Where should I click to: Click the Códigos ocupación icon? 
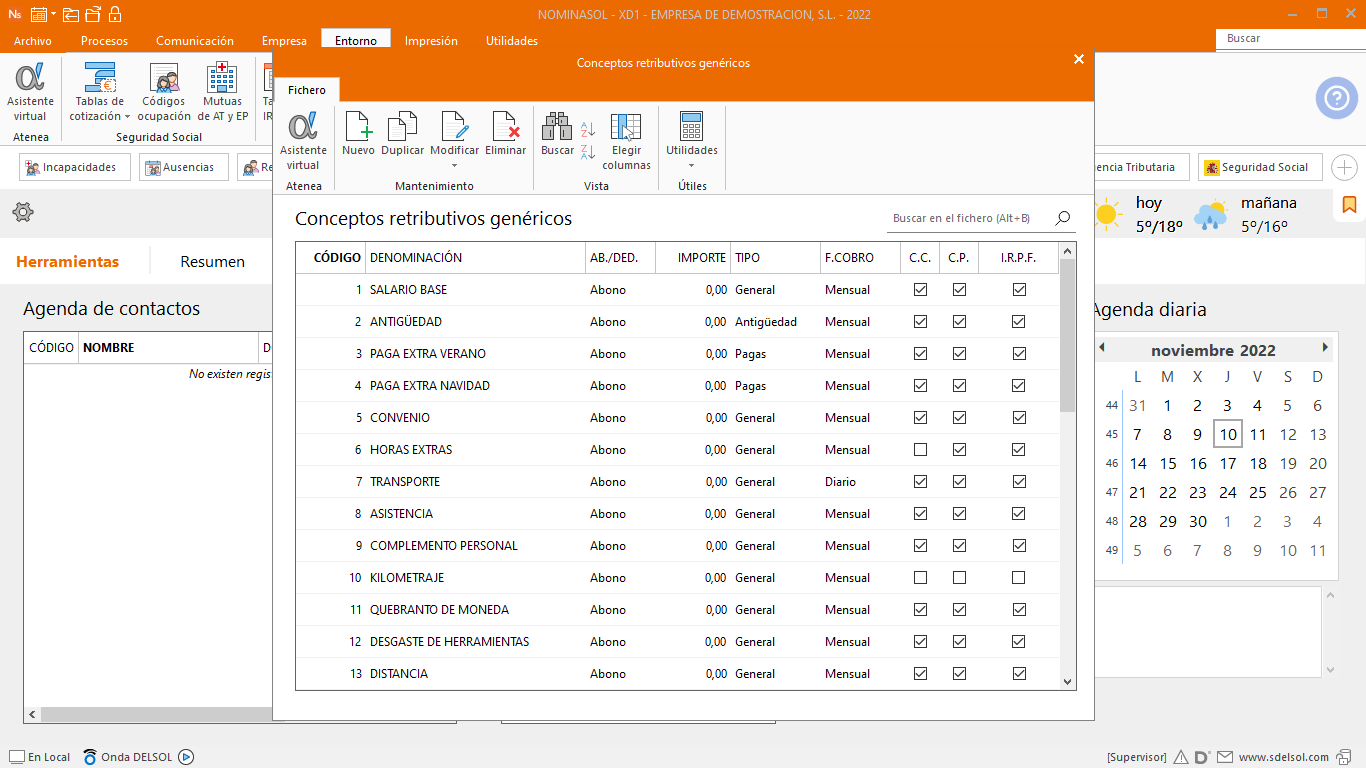pos(164,91)
